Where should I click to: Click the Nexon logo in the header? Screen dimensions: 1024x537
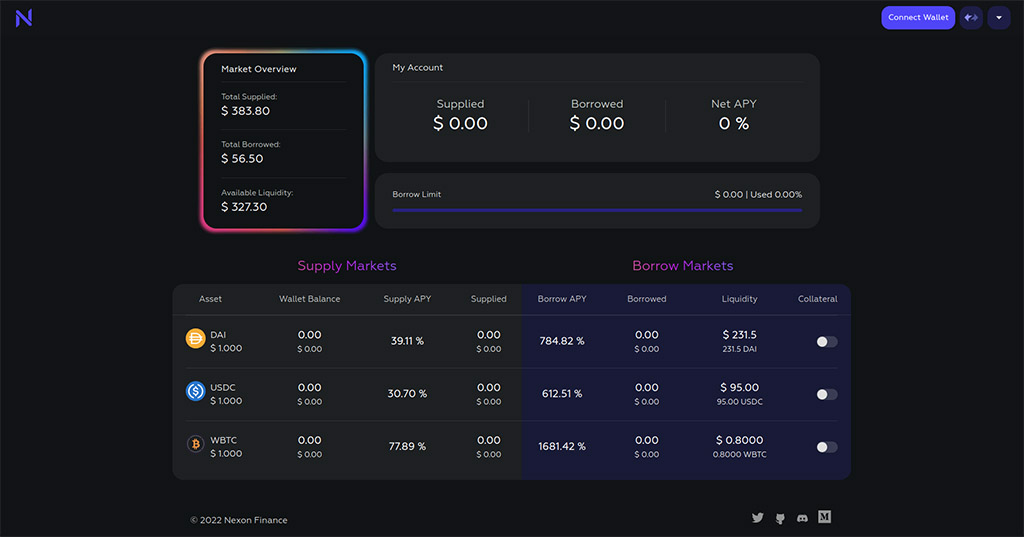(x=24, y=18)
